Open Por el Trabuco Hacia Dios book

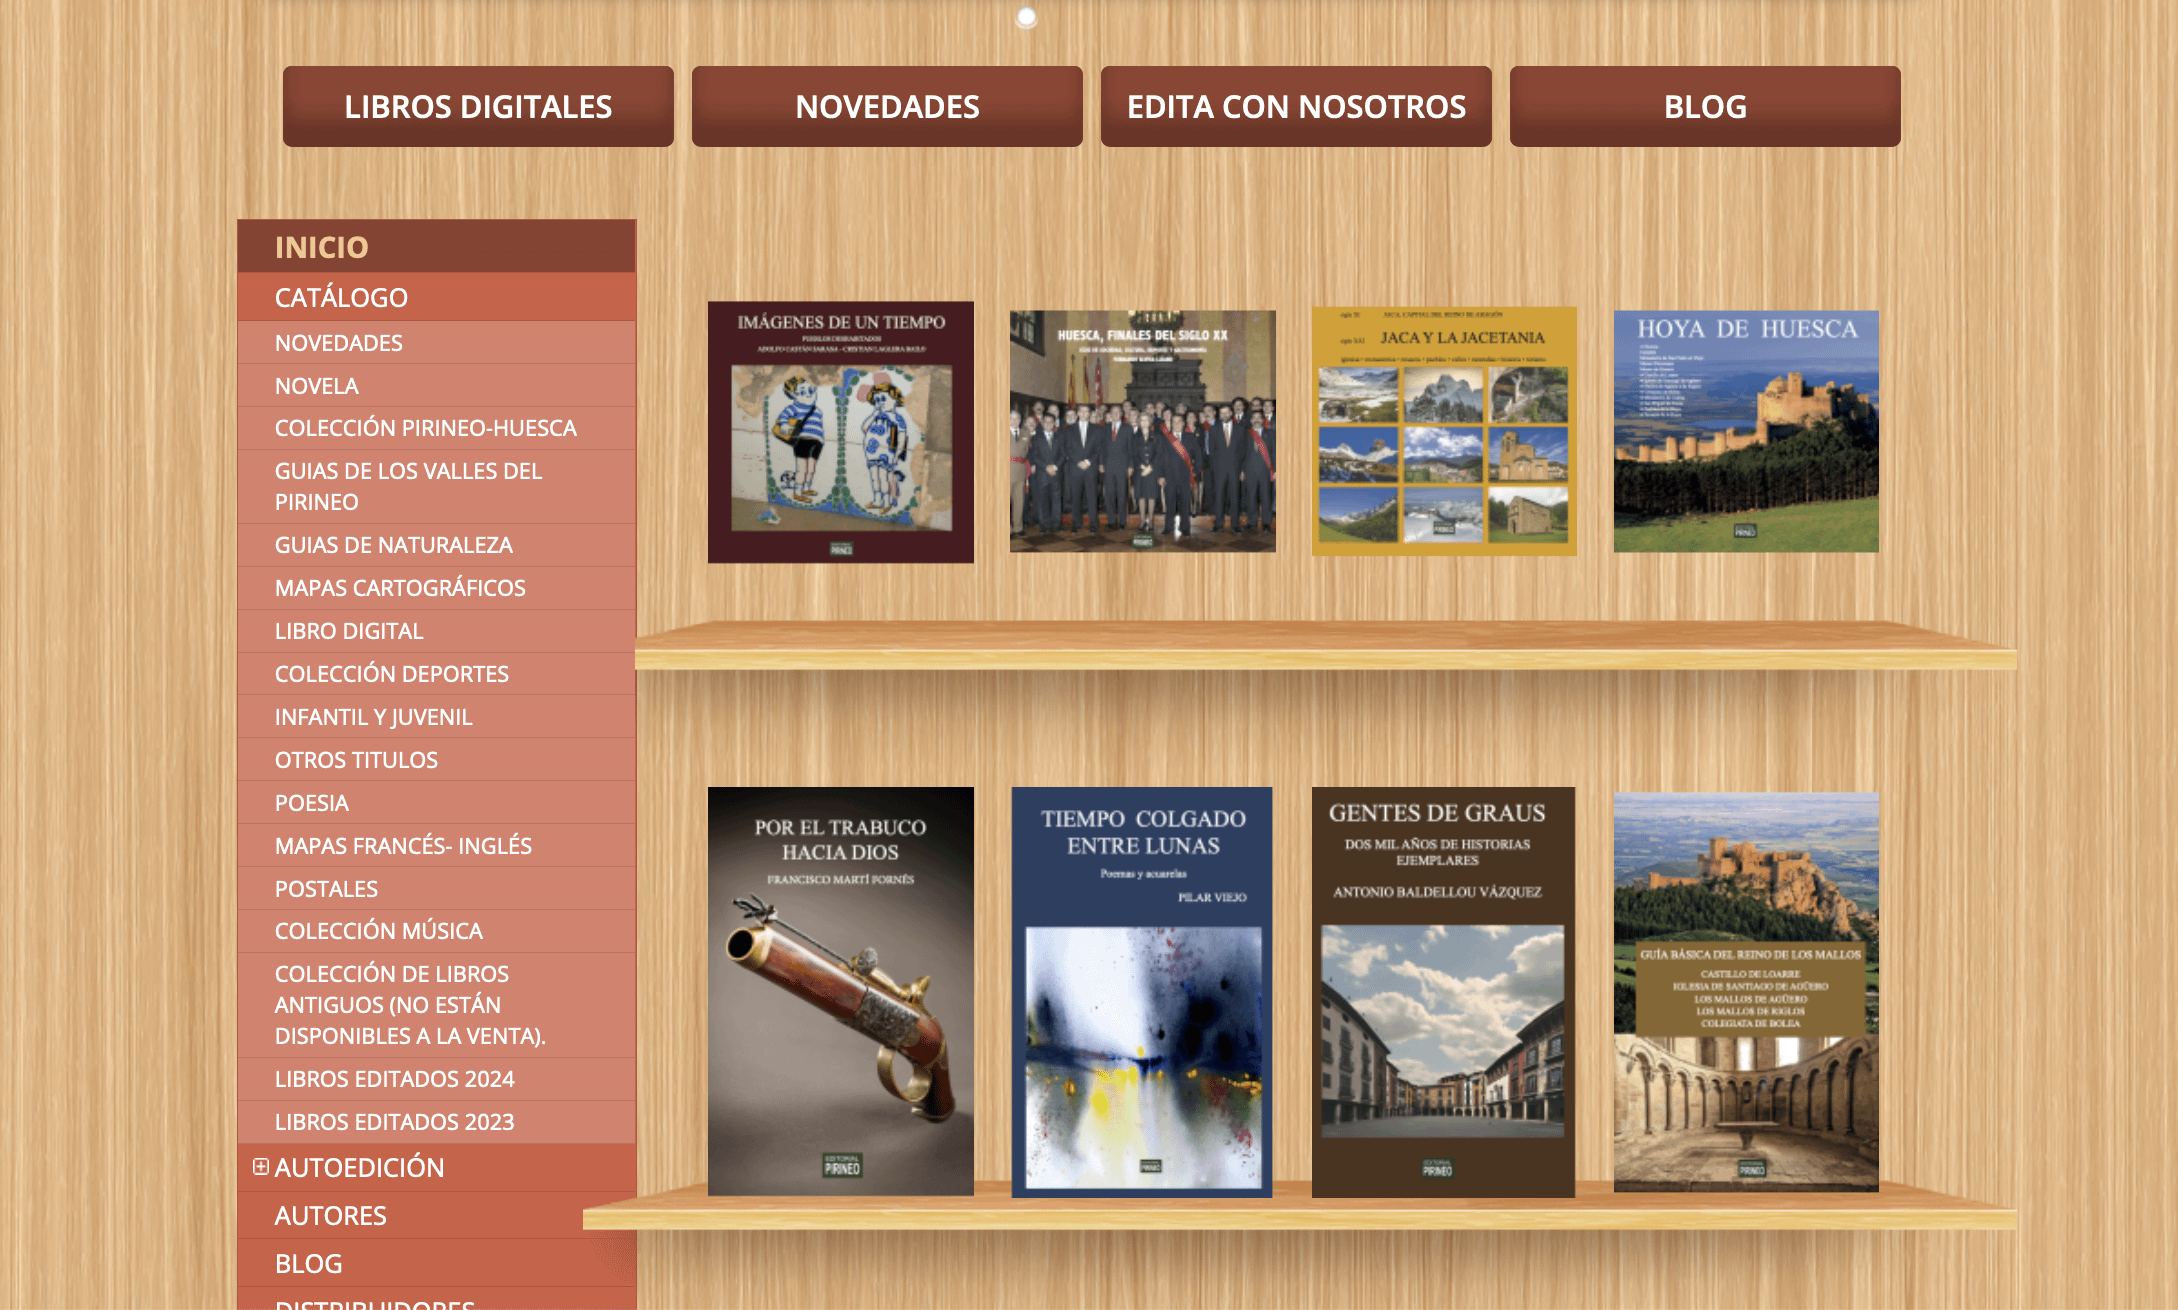[840, 991]
